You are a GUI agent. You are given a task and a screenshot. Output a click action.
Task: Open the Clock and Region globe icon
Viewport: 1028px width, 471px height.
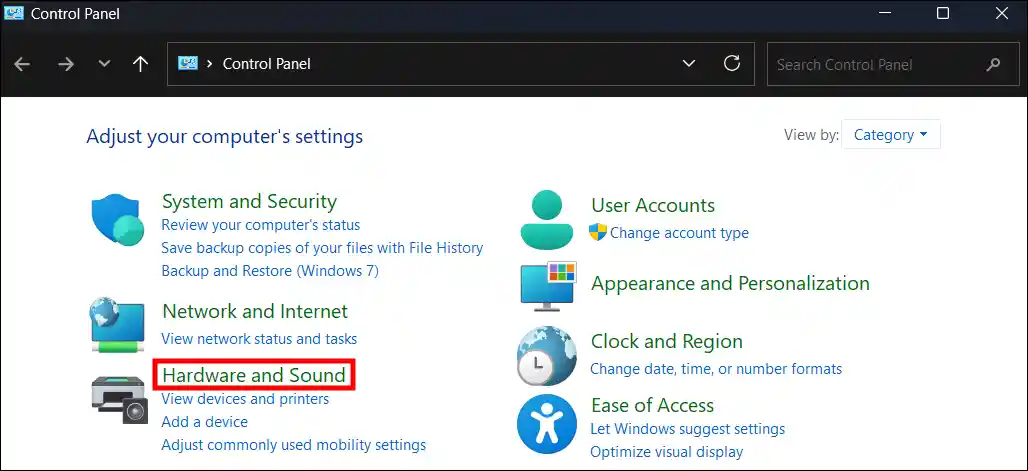547,356
